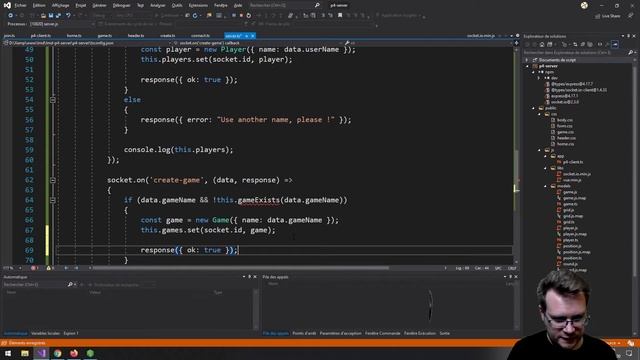Collapse the public folder node
The image size is (640, 360).
533,108
